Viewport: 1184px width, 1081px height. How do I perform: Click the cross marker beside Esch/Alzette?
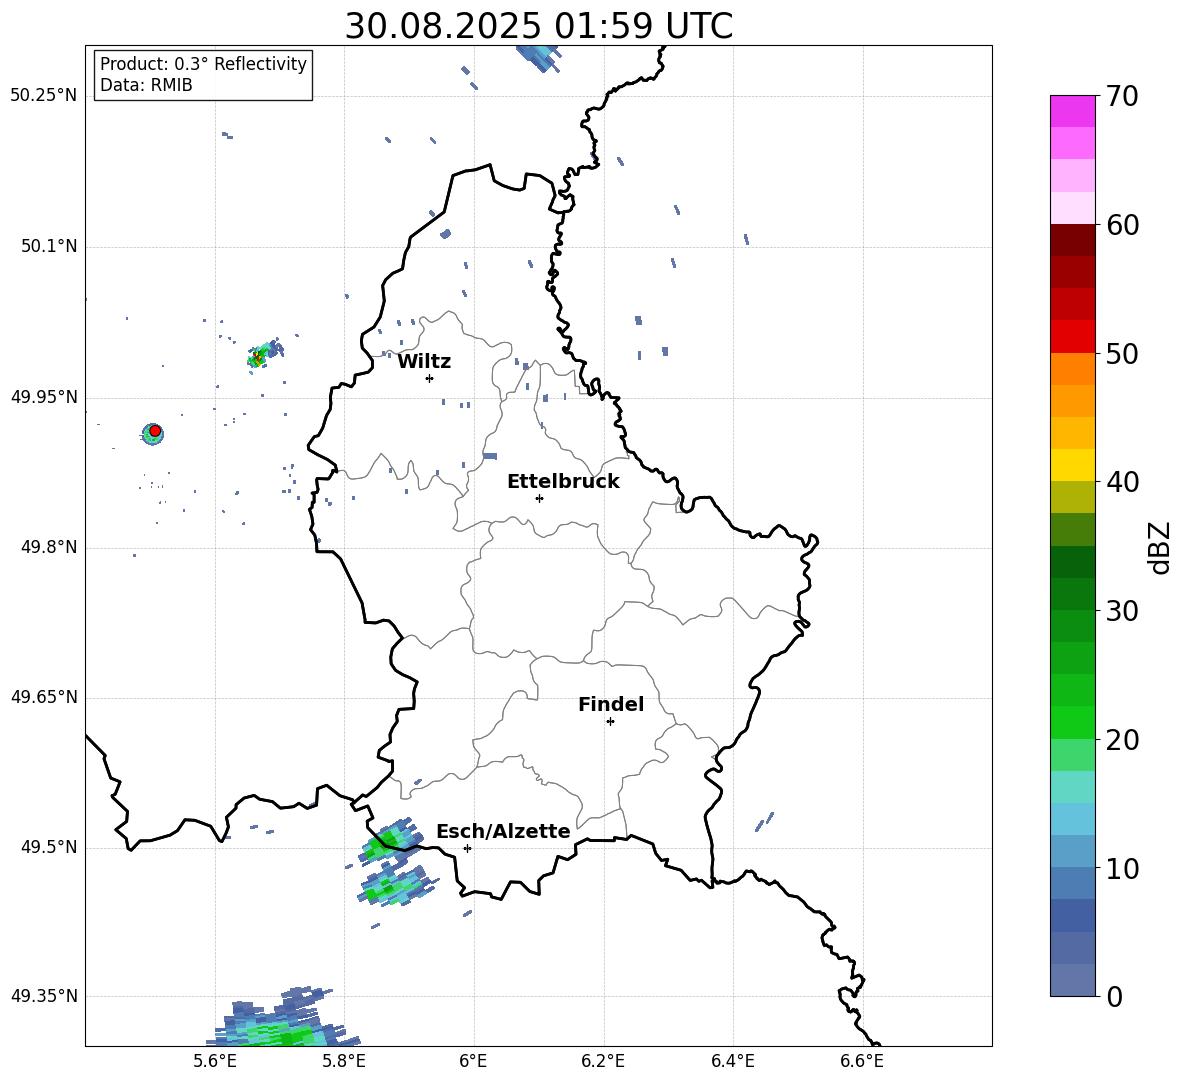click(x=467, y=848)
